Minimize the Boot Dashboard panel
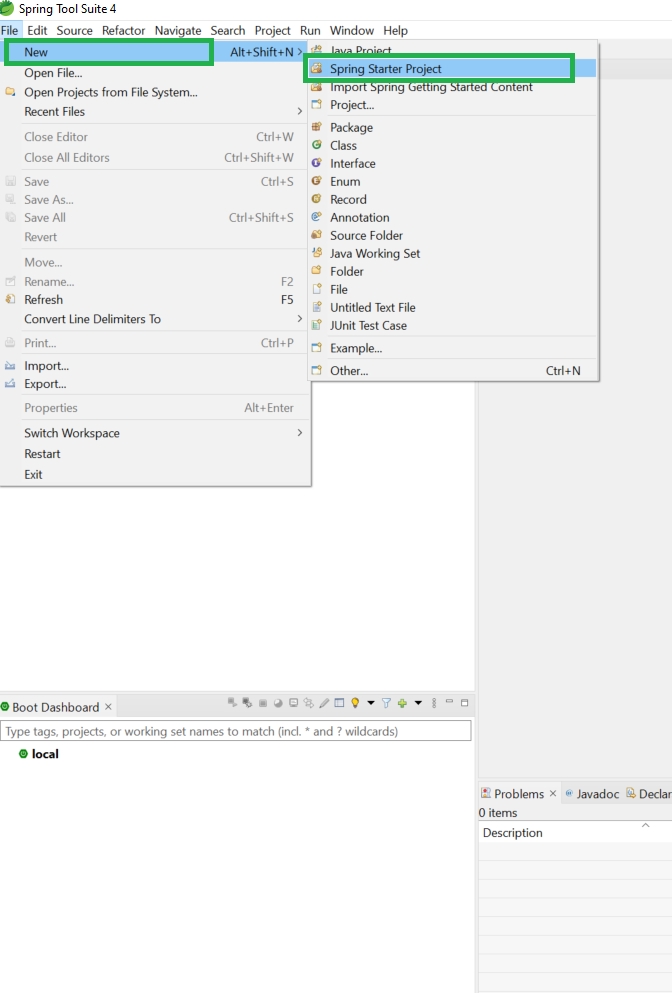Viewport: 672px width, 993px height. (449, 702)
